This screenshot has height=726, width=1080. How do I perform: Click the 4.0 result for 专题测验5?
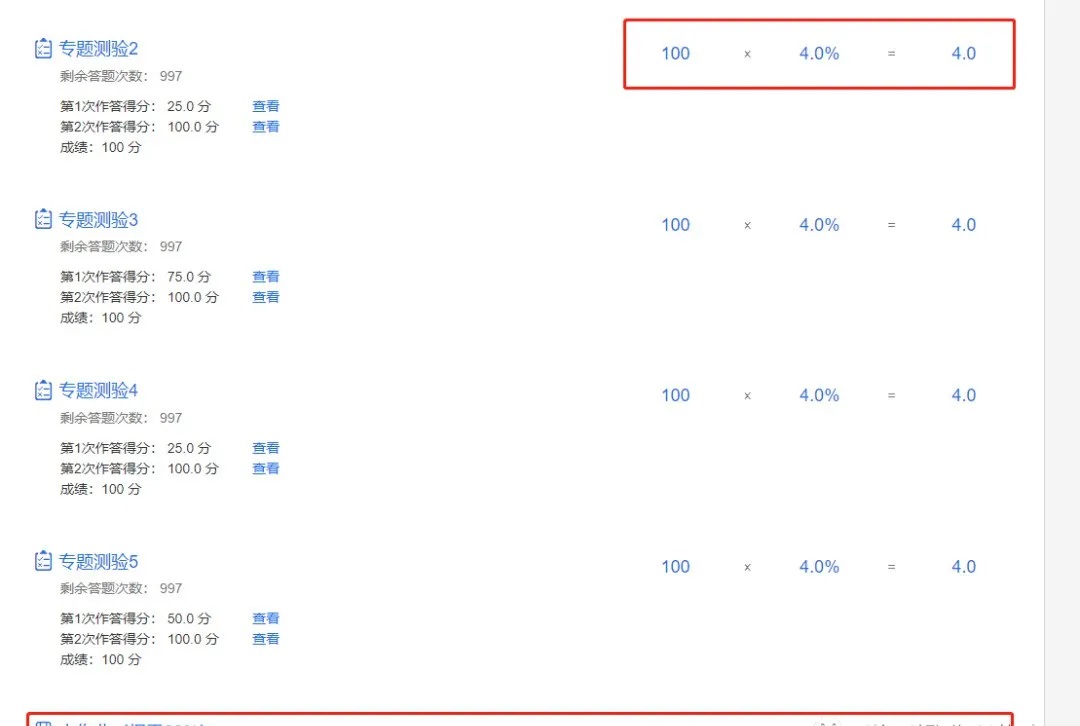964,566
